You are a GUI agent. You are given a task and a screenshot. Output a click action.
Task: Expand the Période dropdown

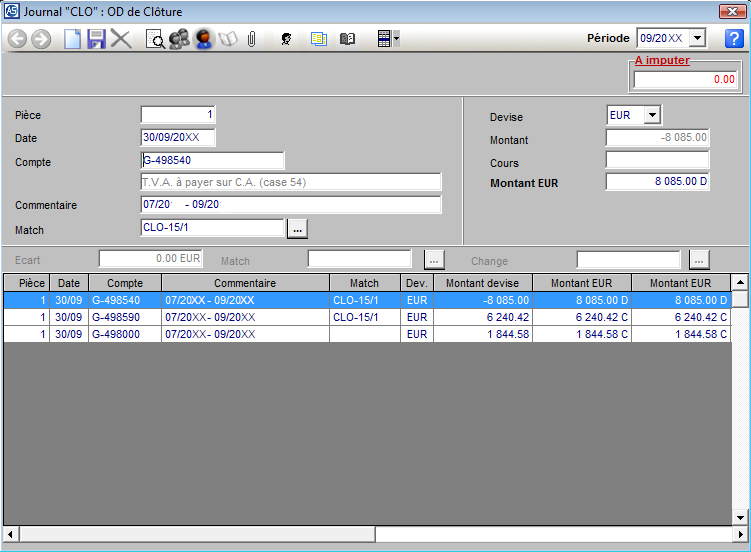pyautogui.click(x=697, y=38)
